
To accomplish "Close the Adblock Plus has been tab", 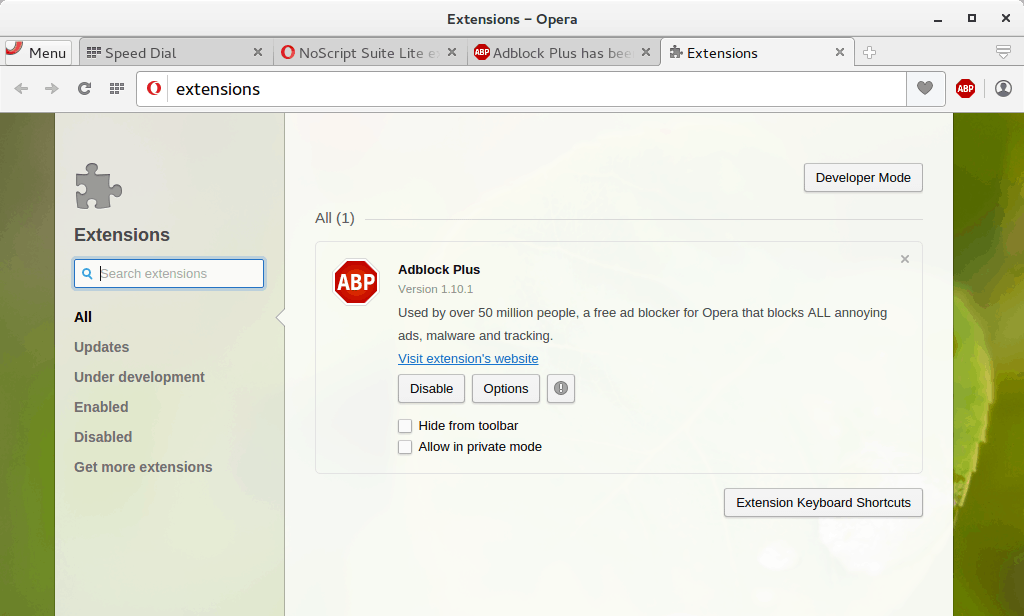I will [646, 52].
